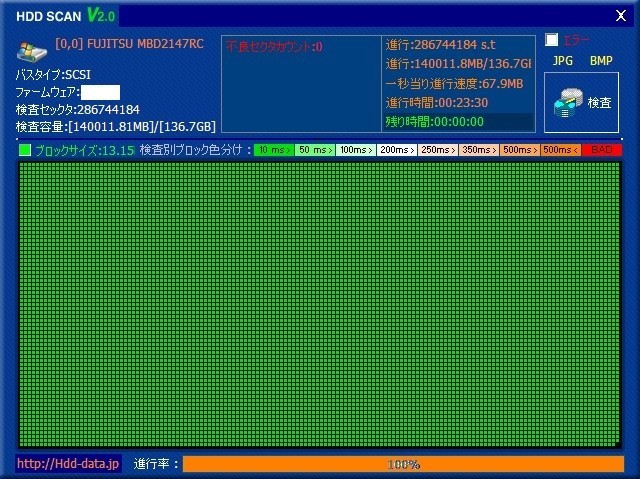Image resolution: width=640 pixels, height=479 pixels.
Task: Start scan with the 検査 button label
Action: [599, 102]
